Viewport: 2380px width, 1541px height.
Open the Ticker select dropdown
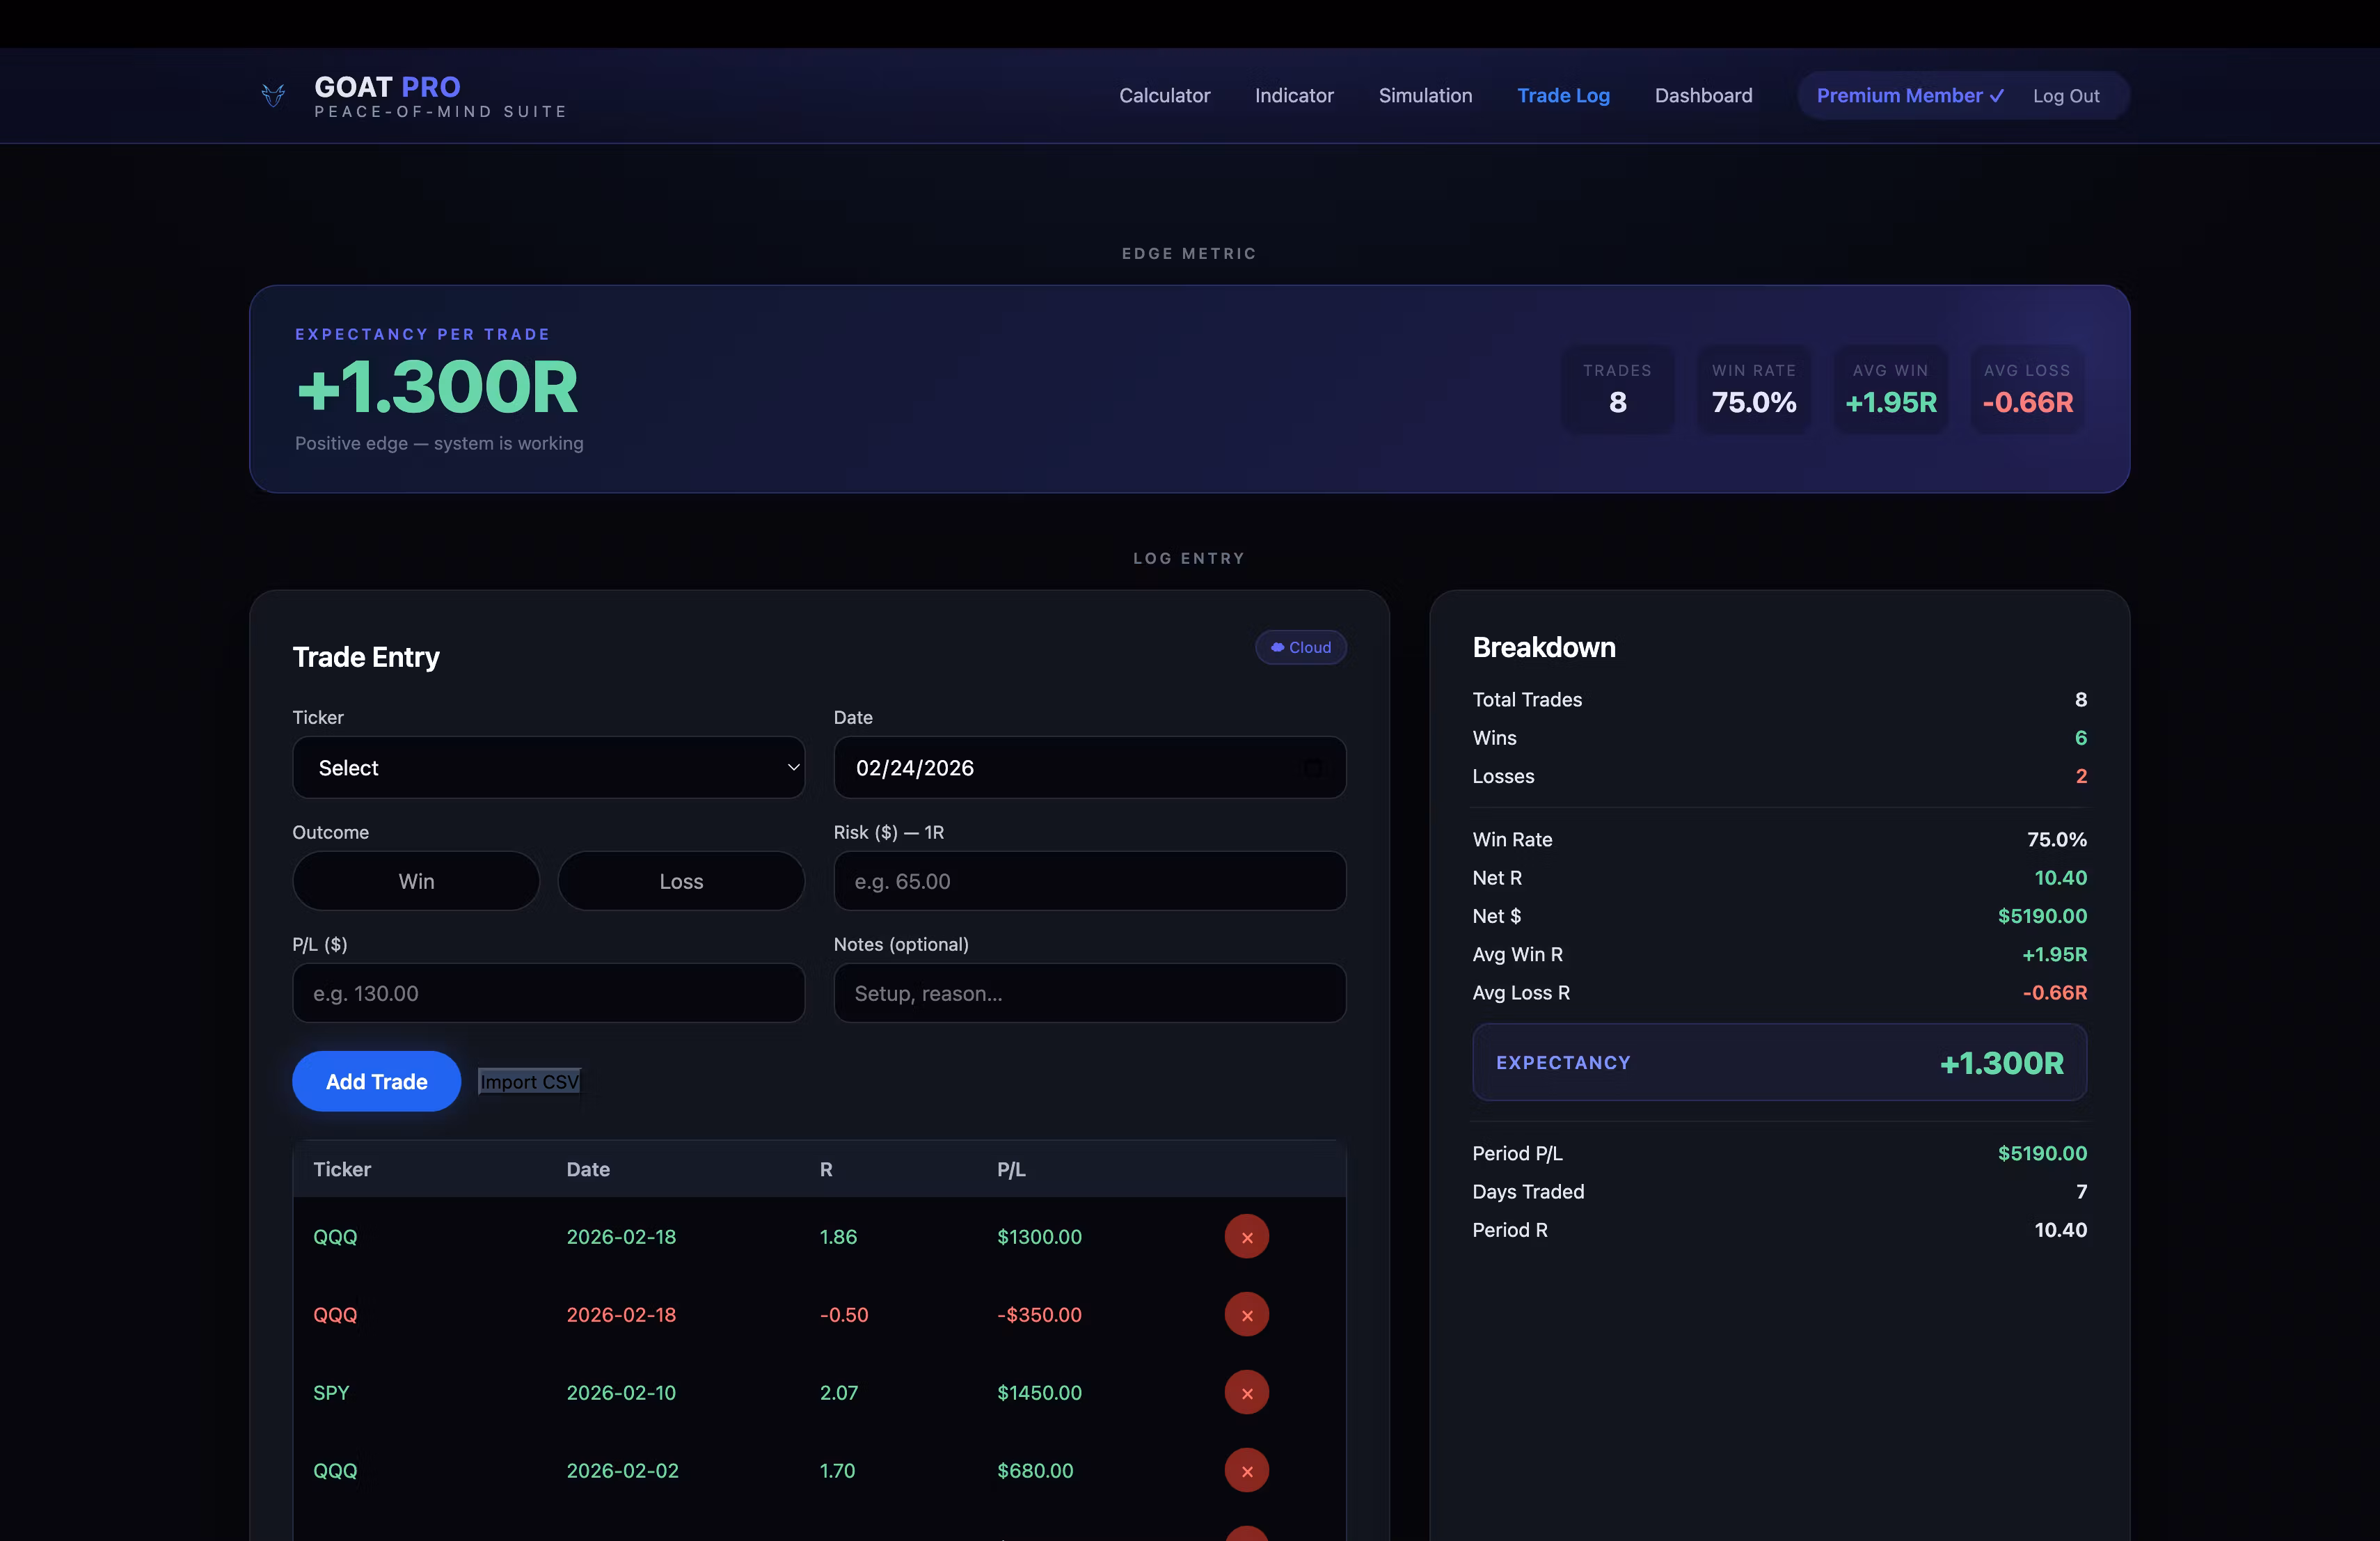[548, 768]
